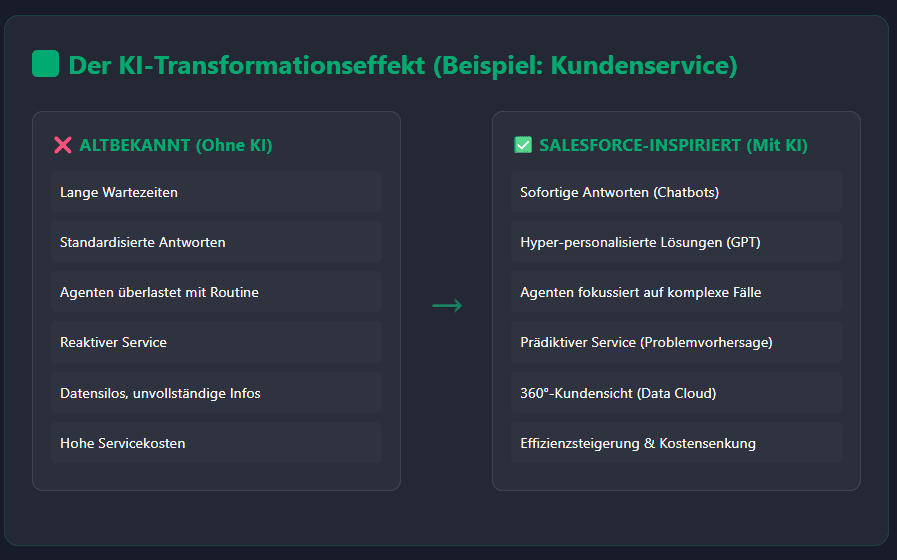This screenshot has width=897, height=560.
Task: Click the 'SALESFORCE-INSPIRIERT (Mit KI)' heading
Action: coord(673,145)
